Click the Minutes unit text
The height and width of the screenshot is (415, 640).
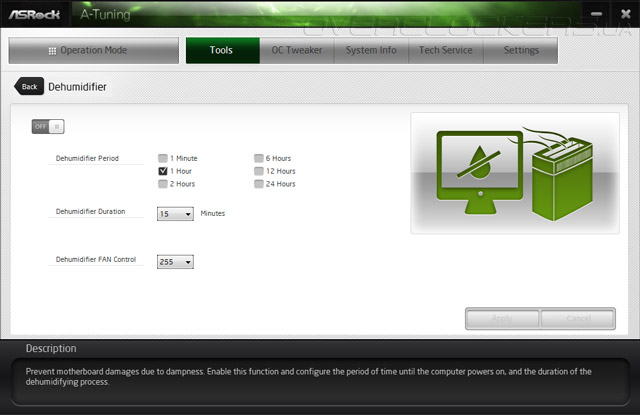(x=213, y=213)
